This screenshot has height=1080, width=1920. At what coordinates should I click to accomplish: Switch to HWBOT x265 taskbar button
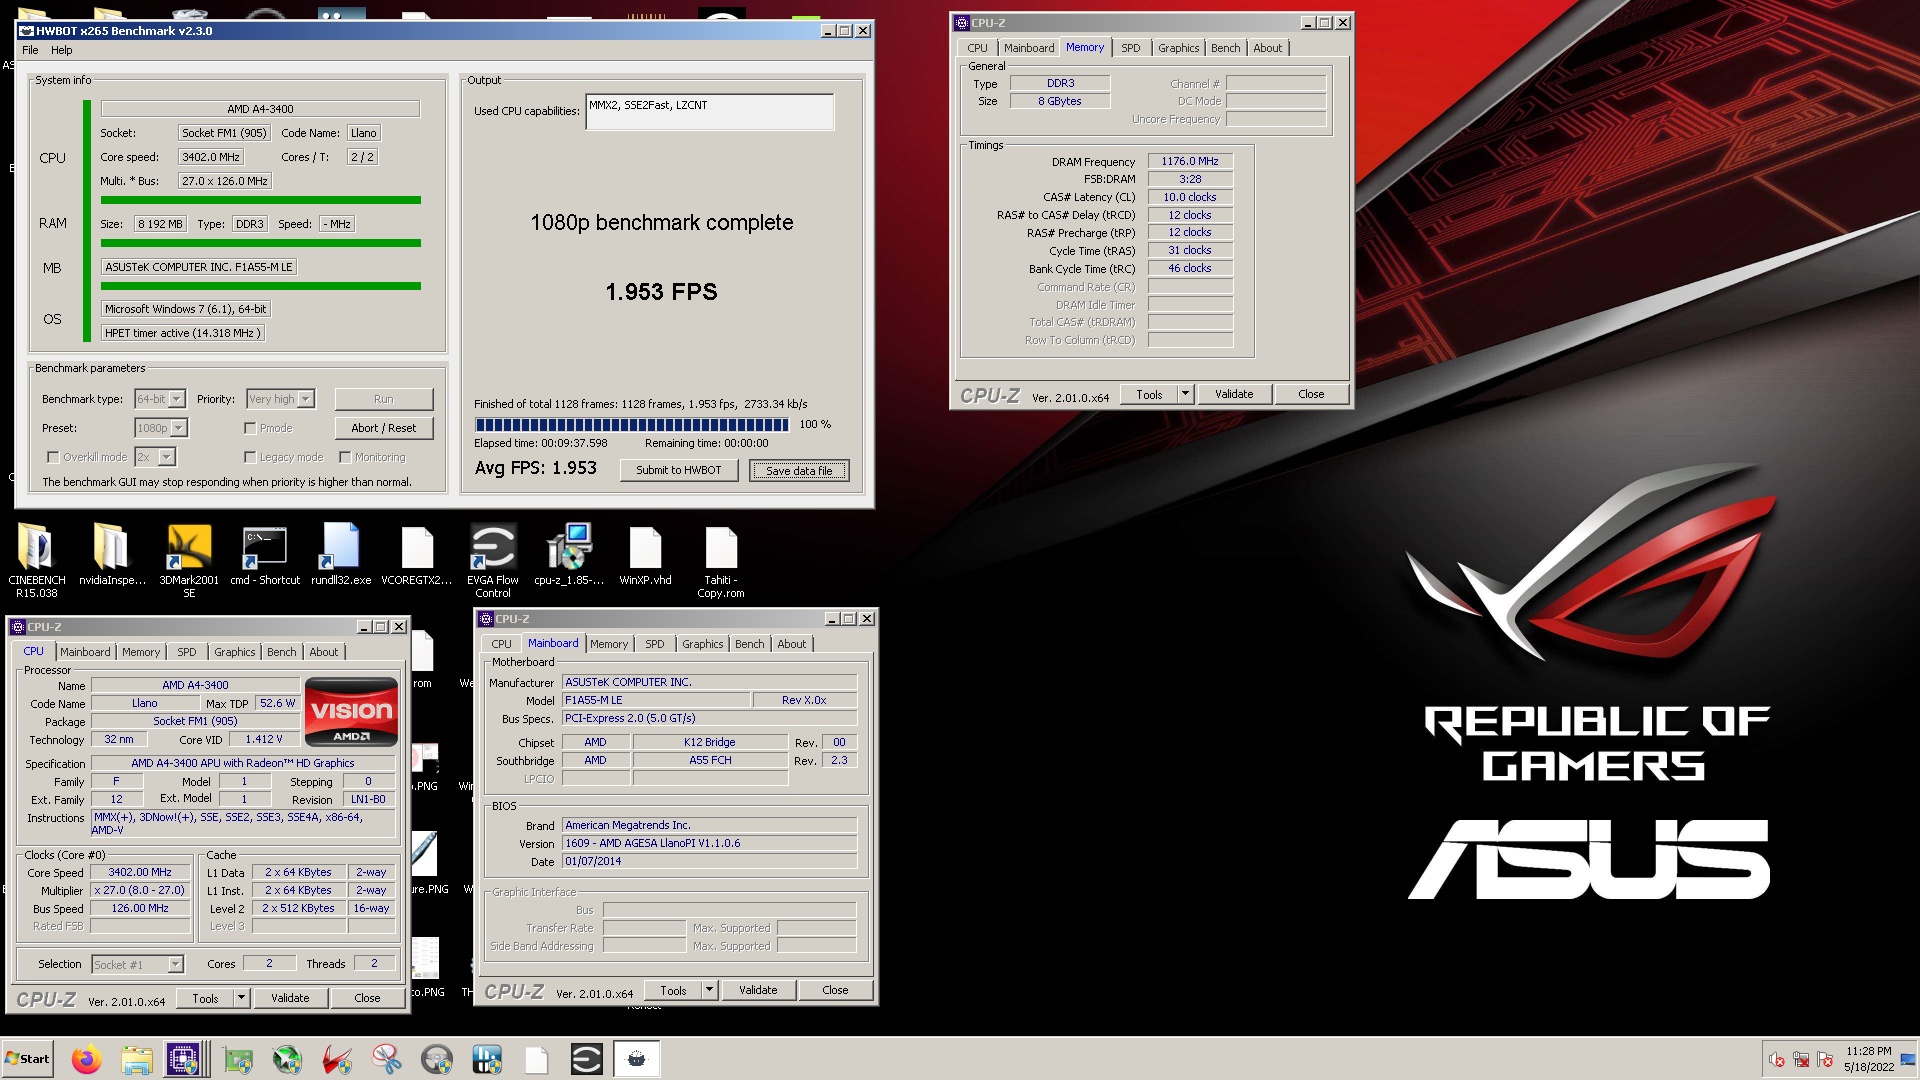(636, 1059)
